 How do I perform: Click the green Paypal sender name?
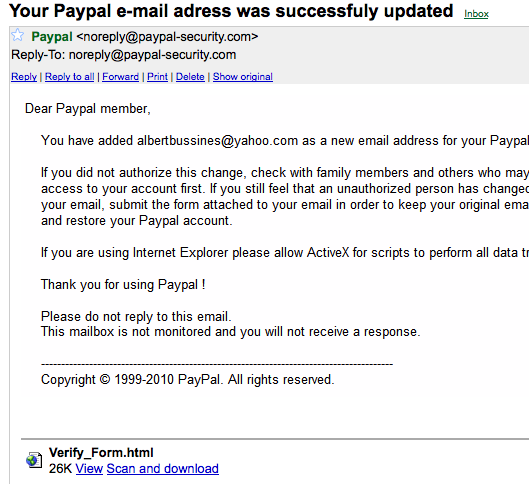click(x=52, y=36)
